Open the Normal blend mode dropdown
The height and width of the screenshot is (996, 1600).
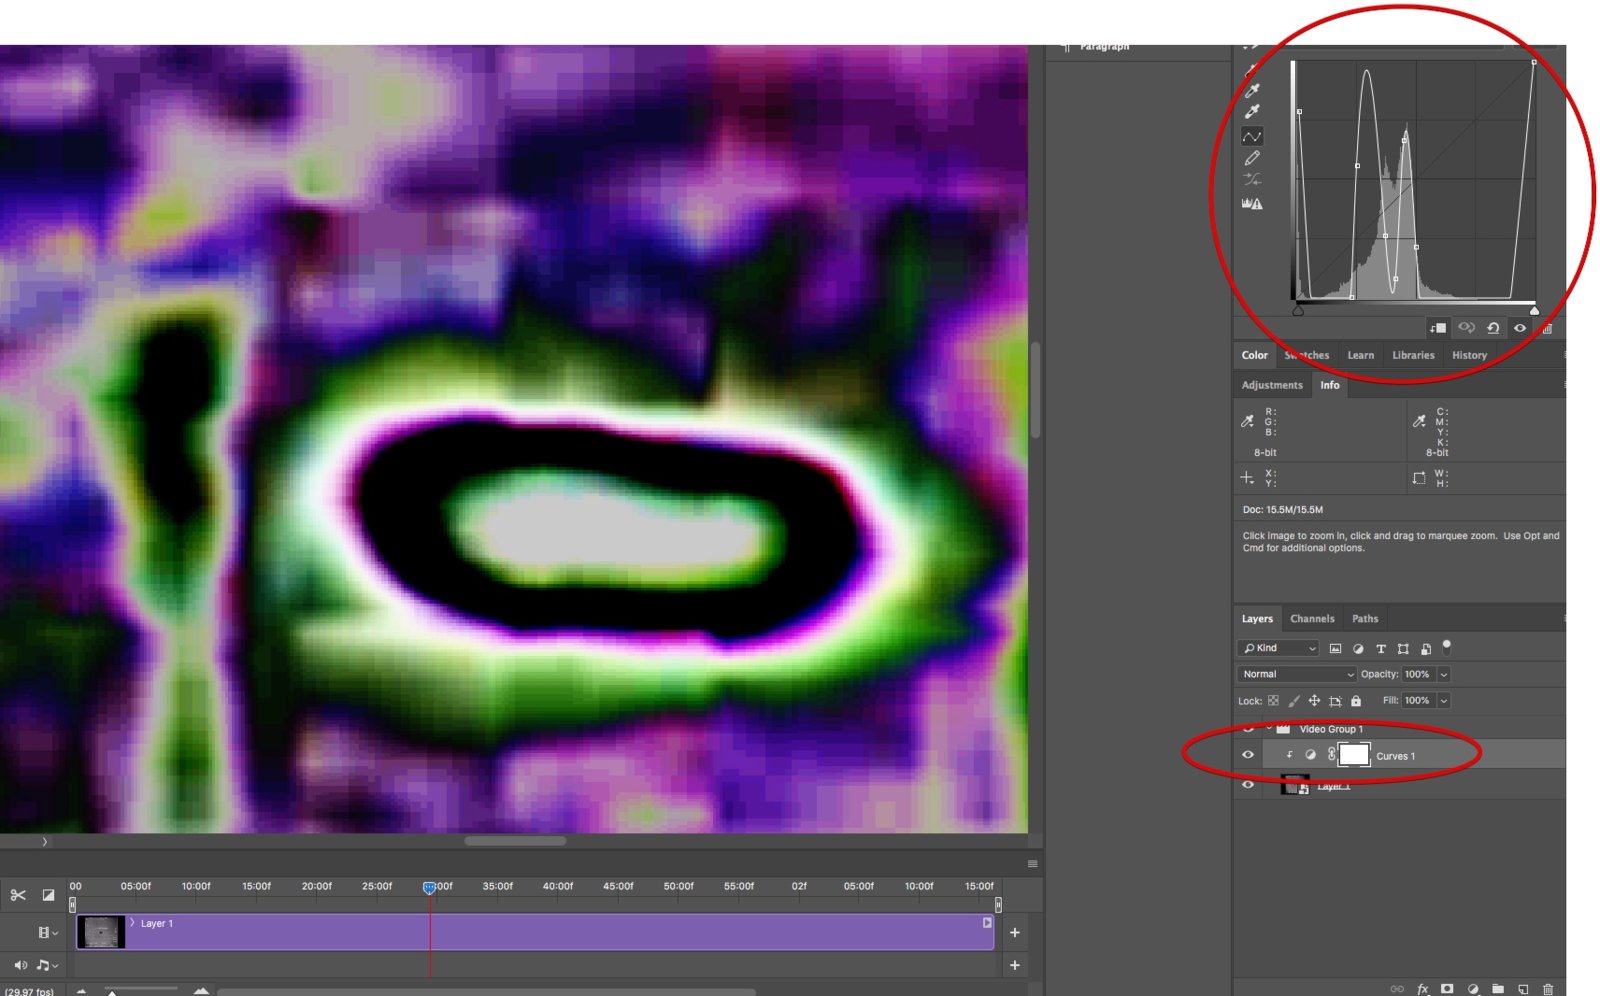[x=1297, y=674]
